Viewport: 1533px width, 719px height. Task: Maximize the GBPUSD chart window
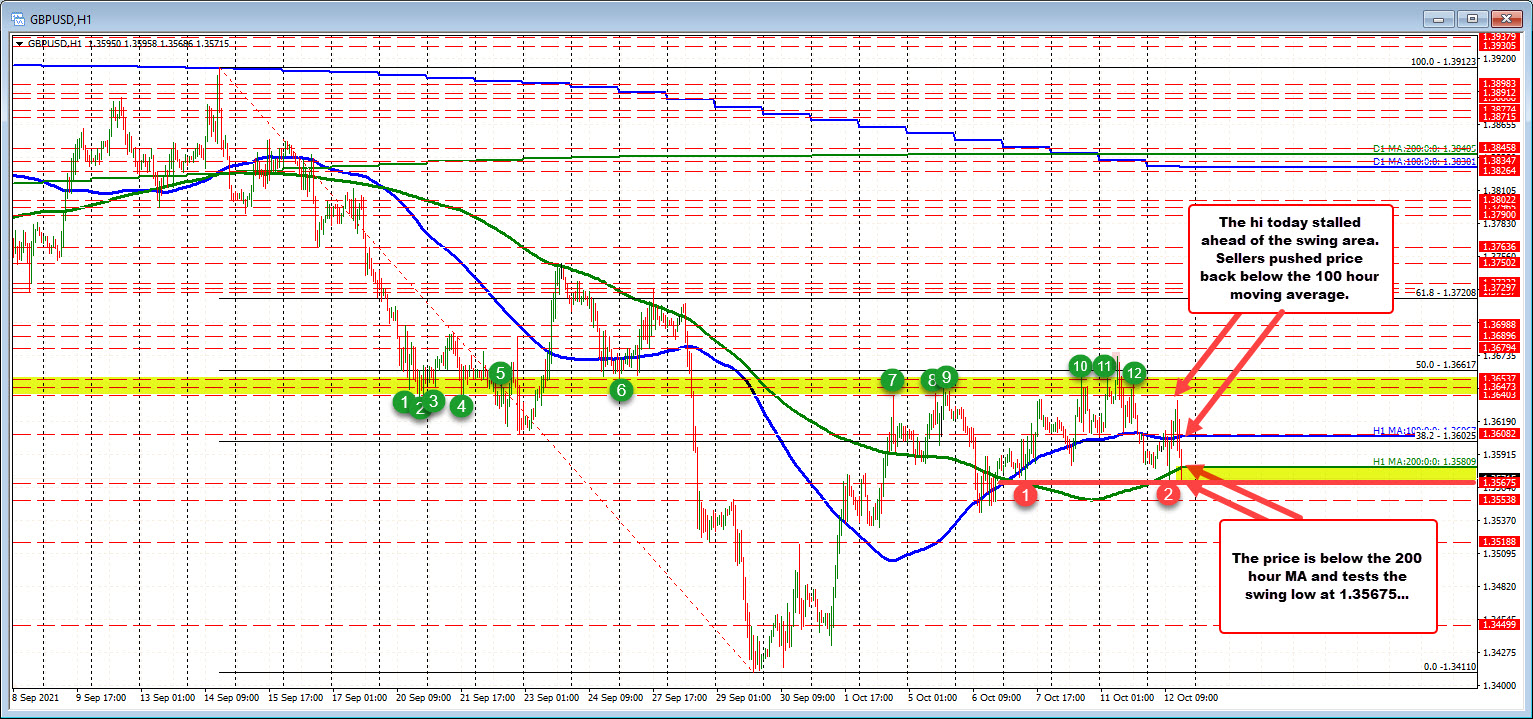click(1472, 18)
